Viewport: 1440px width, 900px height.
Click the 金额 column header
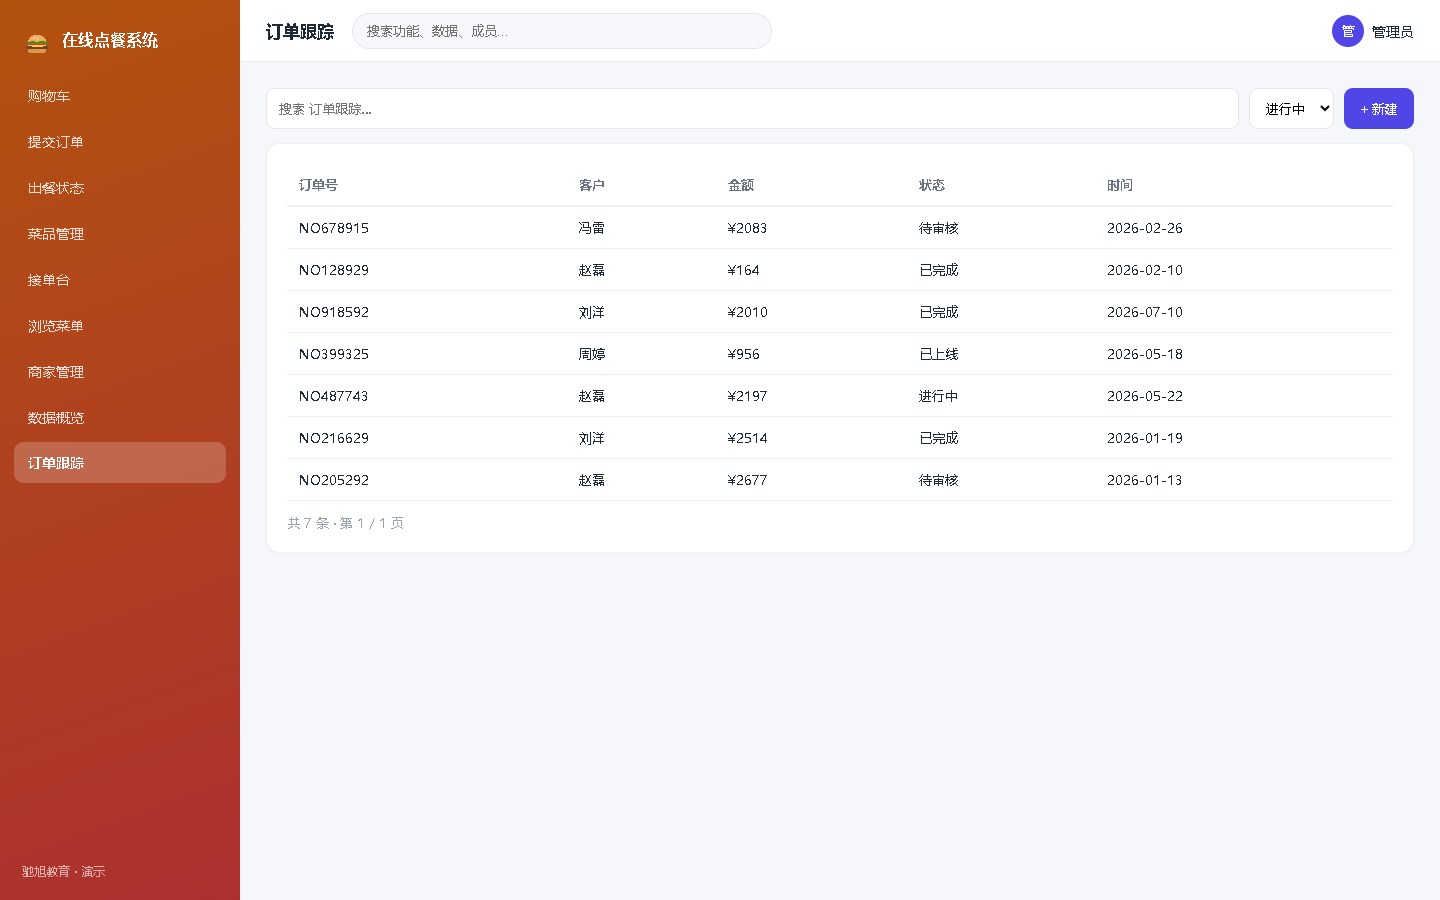click(741, 185)
